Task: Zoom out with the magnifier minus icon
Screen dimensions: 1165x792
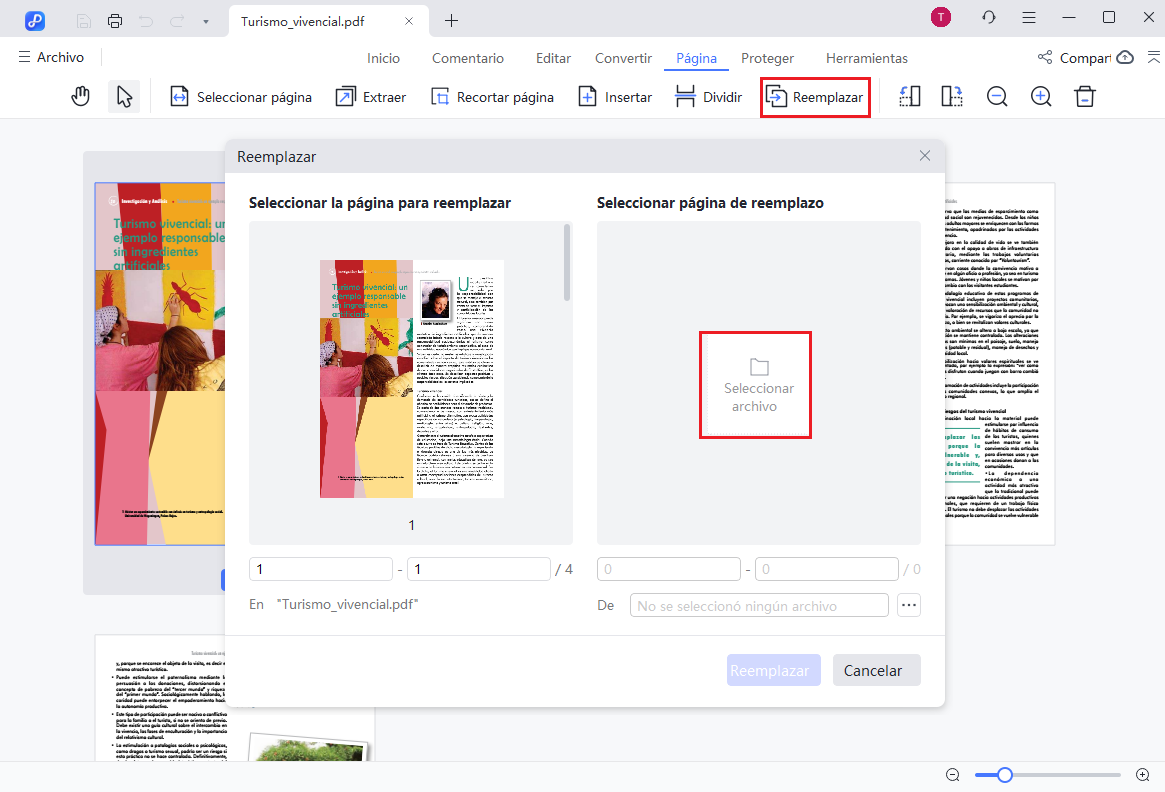Action: pyautogui.click(x=997, y=97)
